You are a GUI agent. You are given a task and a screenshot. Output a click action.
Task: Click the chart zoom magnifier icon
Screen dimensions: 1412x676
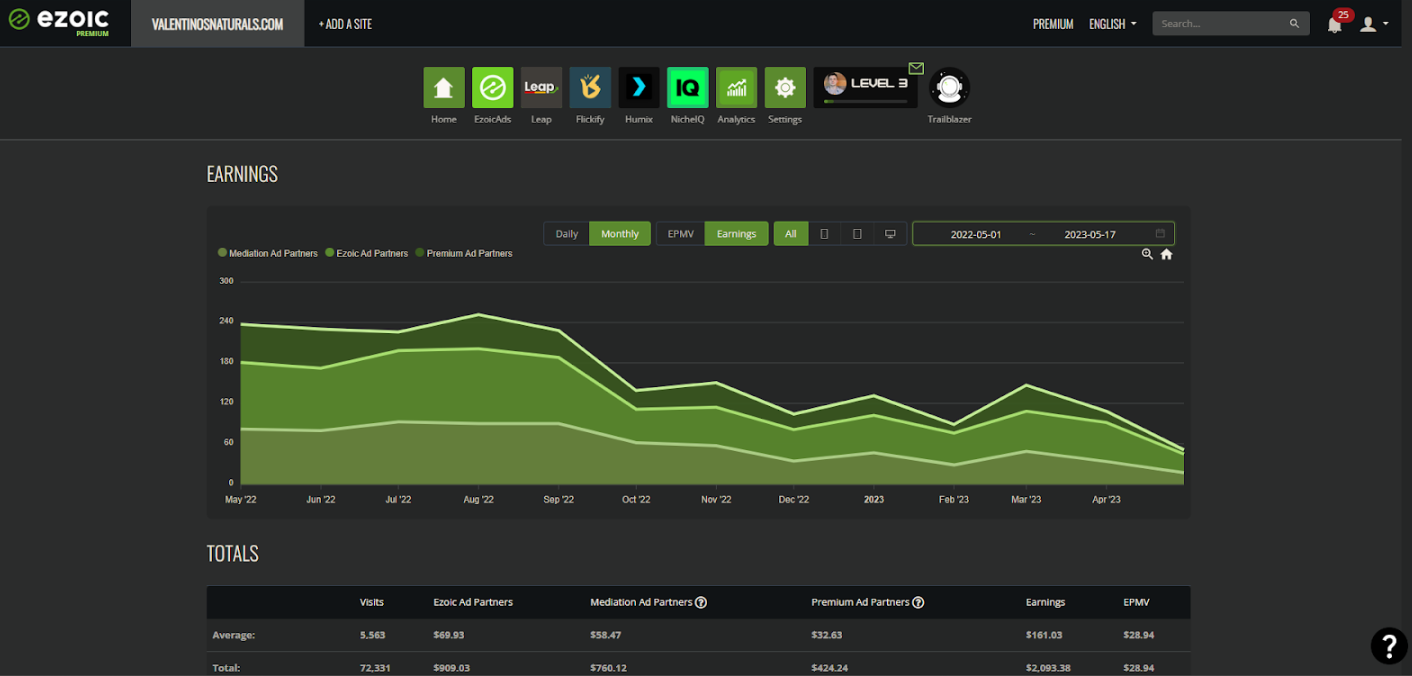coord(1147,254)
